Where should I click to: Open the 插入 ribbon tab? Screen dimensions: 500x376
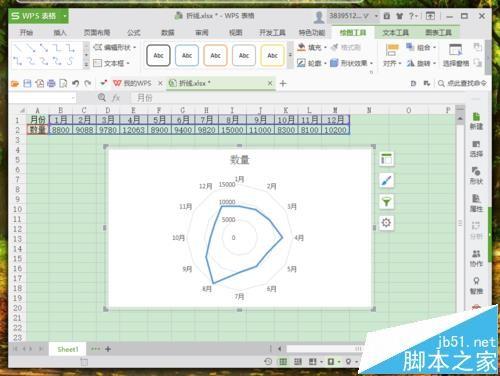click(x=60, y=32)
